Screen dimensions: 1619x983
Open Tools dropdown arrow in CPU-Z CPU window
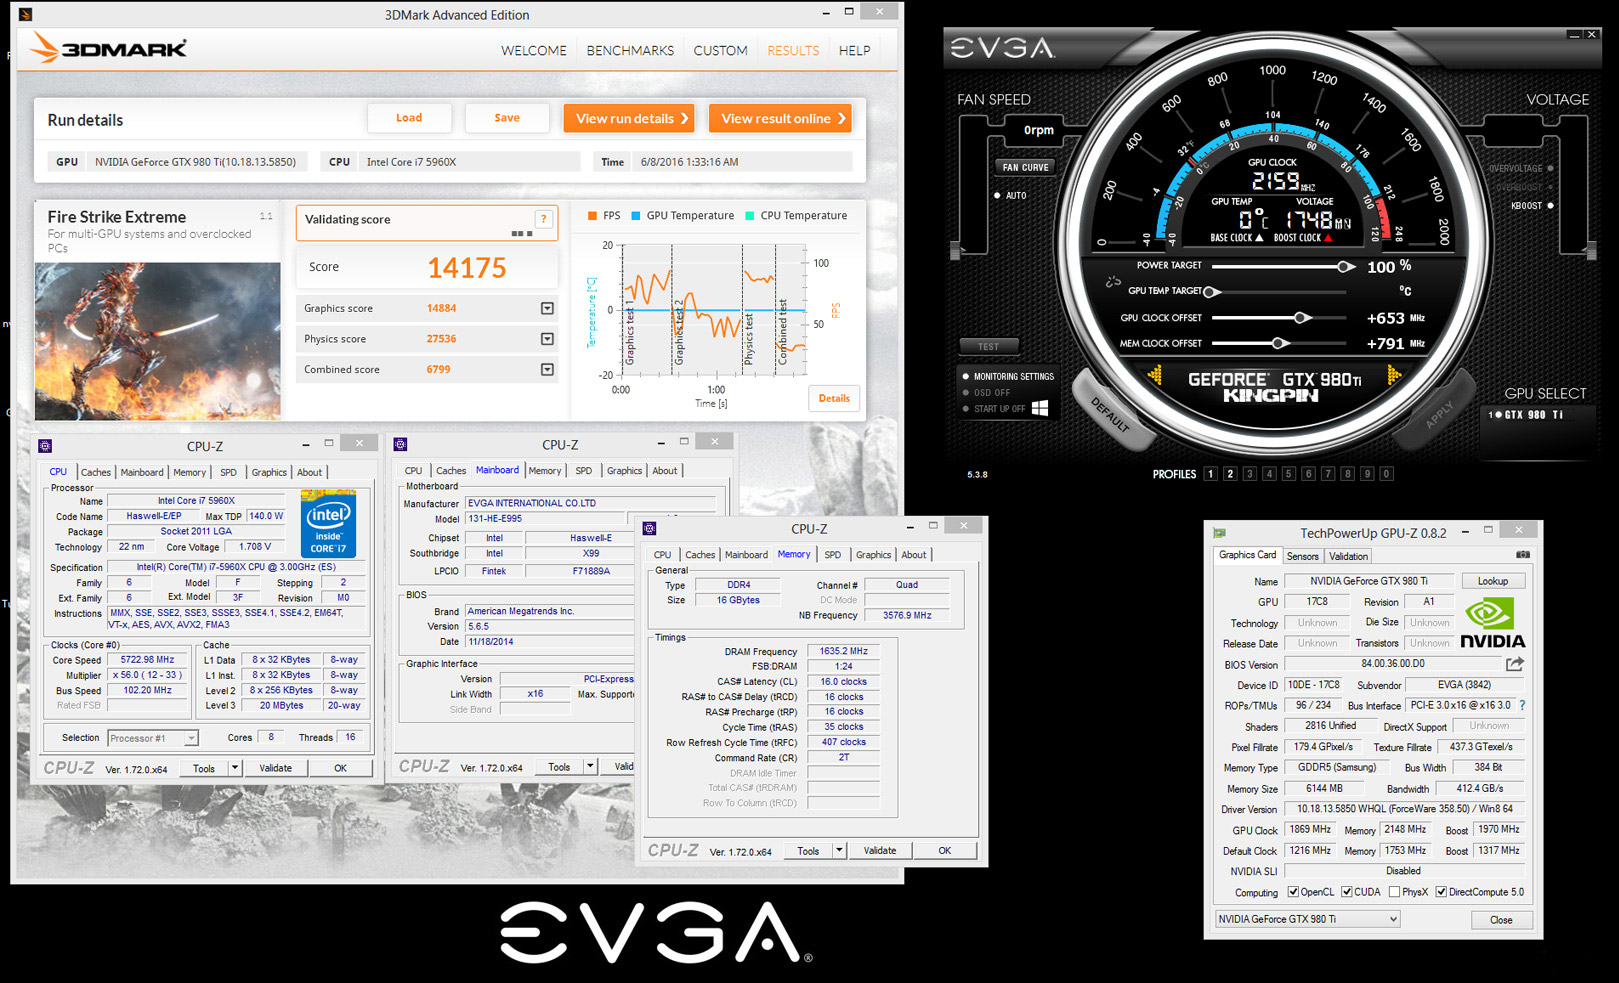[235, 768]
